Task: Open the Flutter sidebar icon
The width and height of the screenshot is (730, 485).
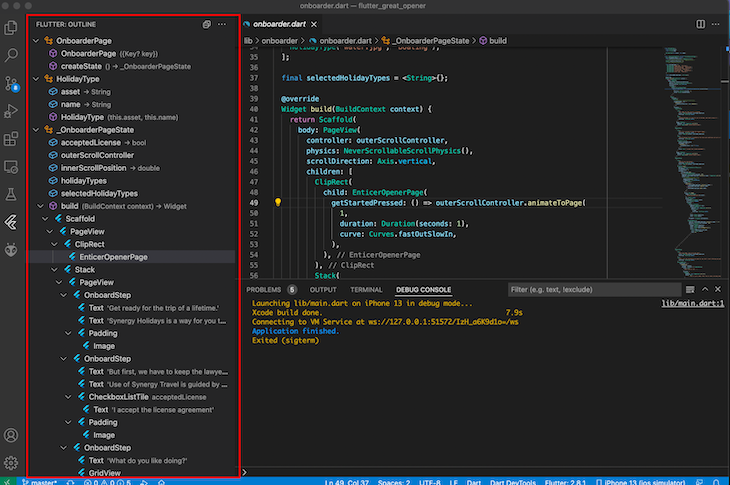Action: [12, 222]
